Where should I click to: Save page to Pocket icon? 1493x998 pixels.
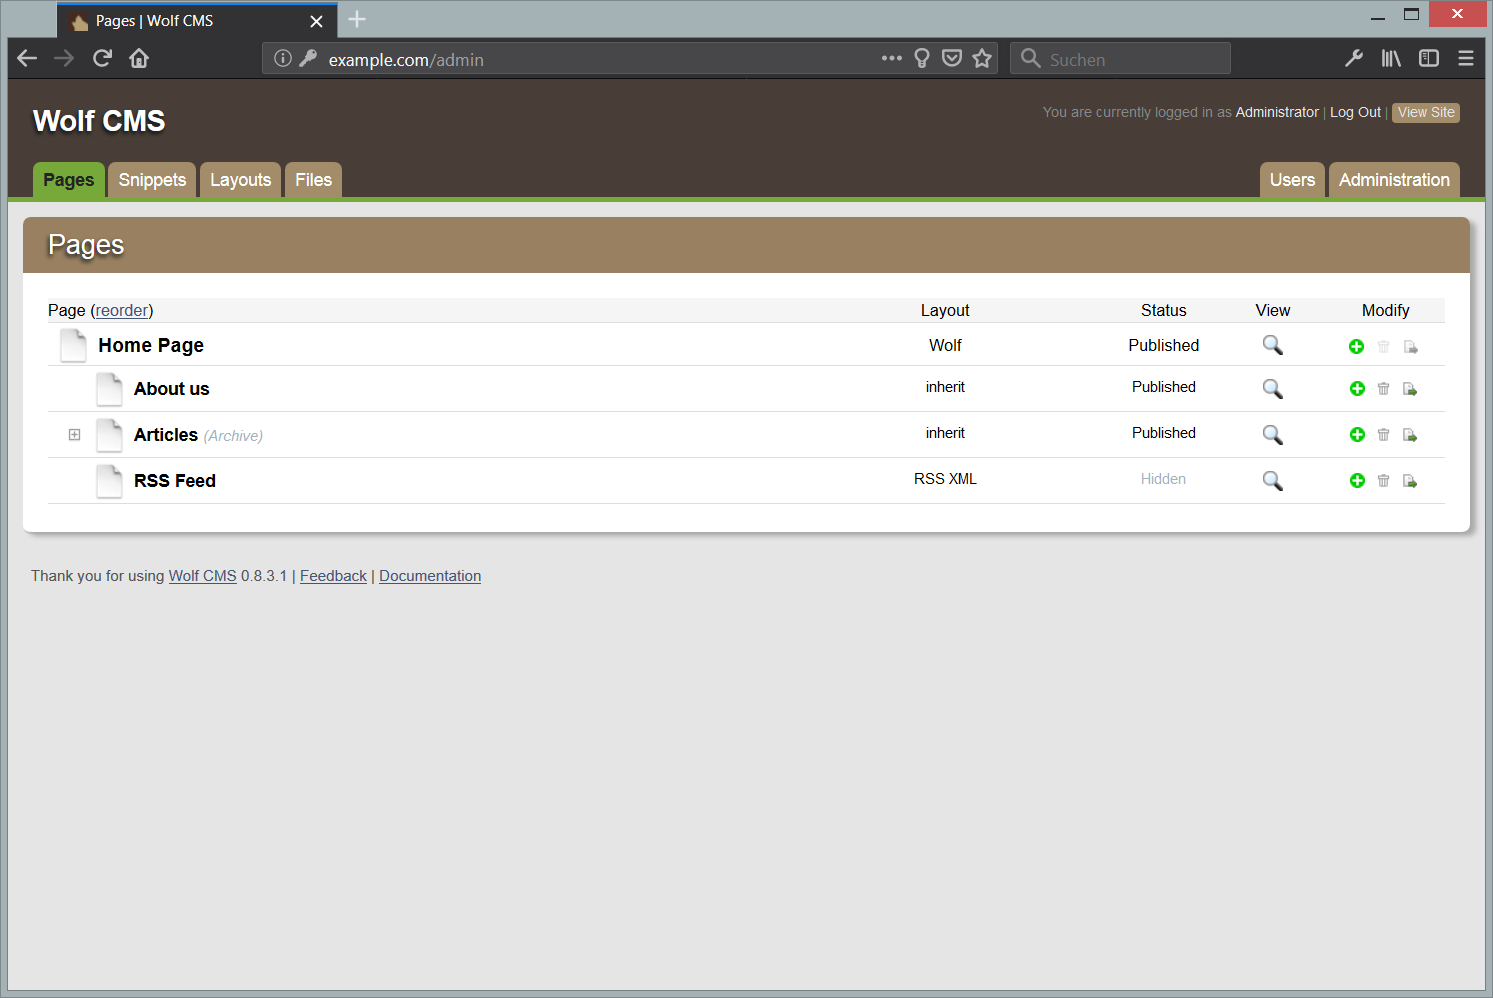pos(952,58)
